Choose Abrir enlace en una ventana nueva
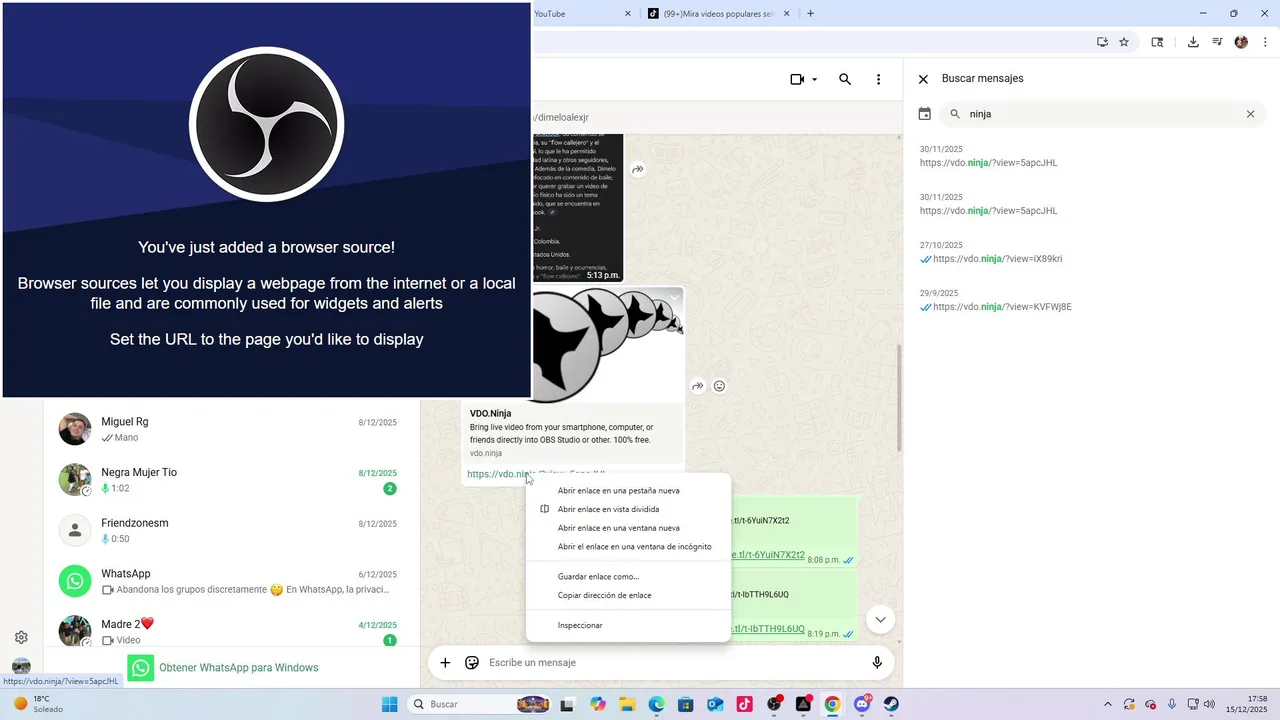 click(x=618, y=528)
